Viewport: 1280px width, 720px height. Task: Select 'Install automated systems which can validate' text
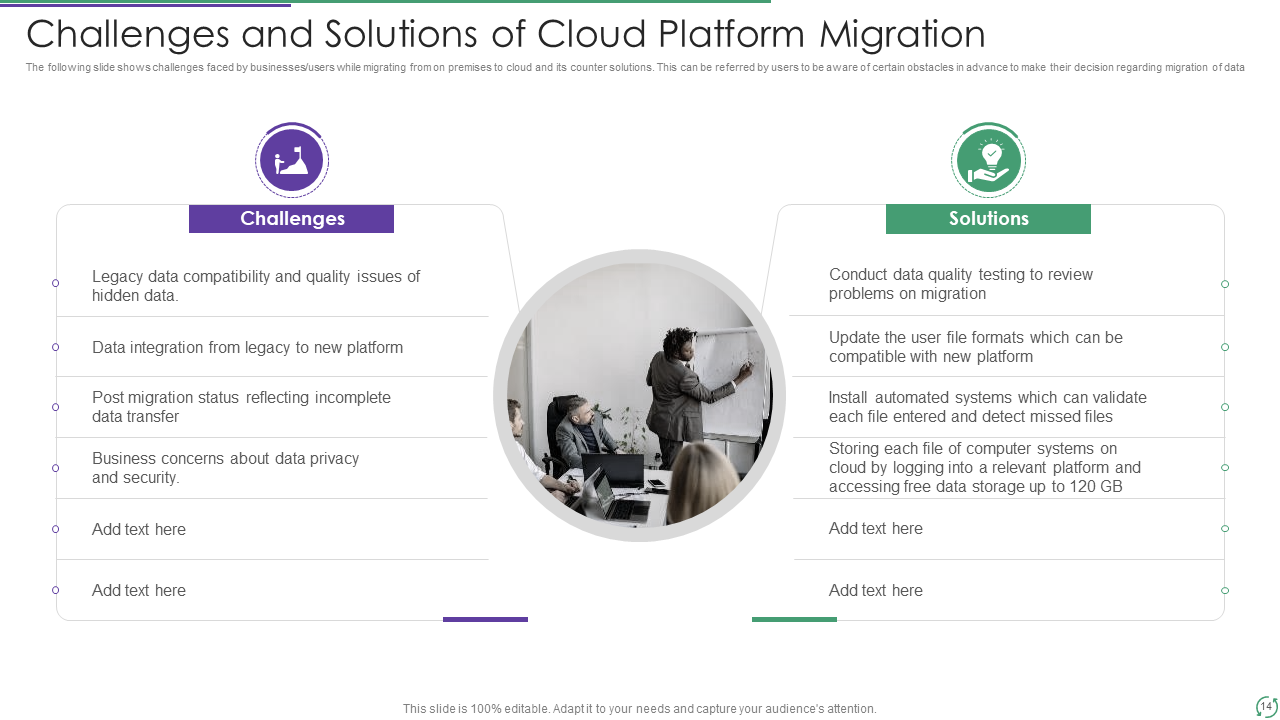[x=988, y=407]
